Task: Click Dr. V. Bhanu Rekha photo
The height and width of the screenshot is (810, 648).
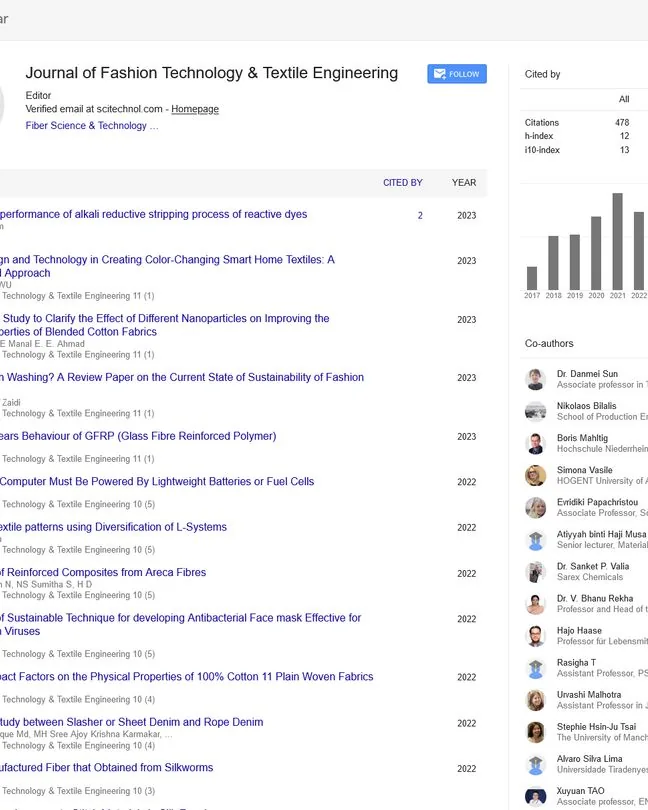Action: 535,604
